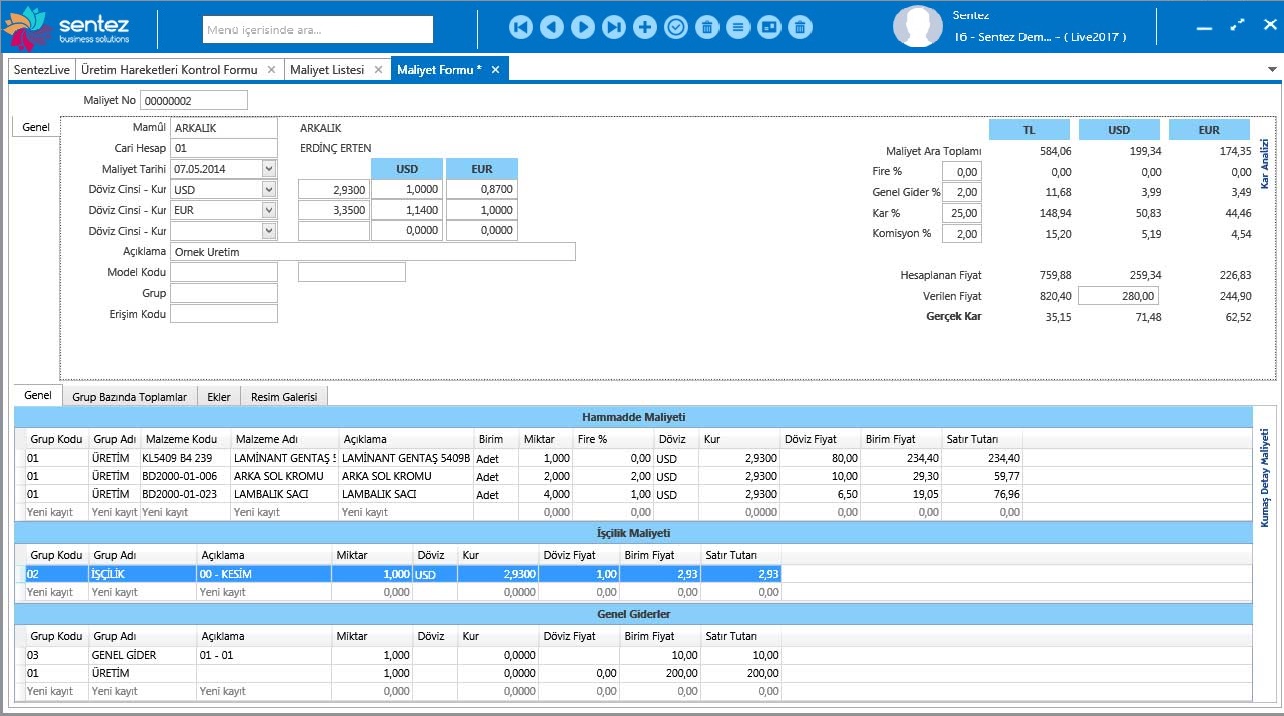Open the list lines menu icon

pyautogui.click(x=738, y=27)
